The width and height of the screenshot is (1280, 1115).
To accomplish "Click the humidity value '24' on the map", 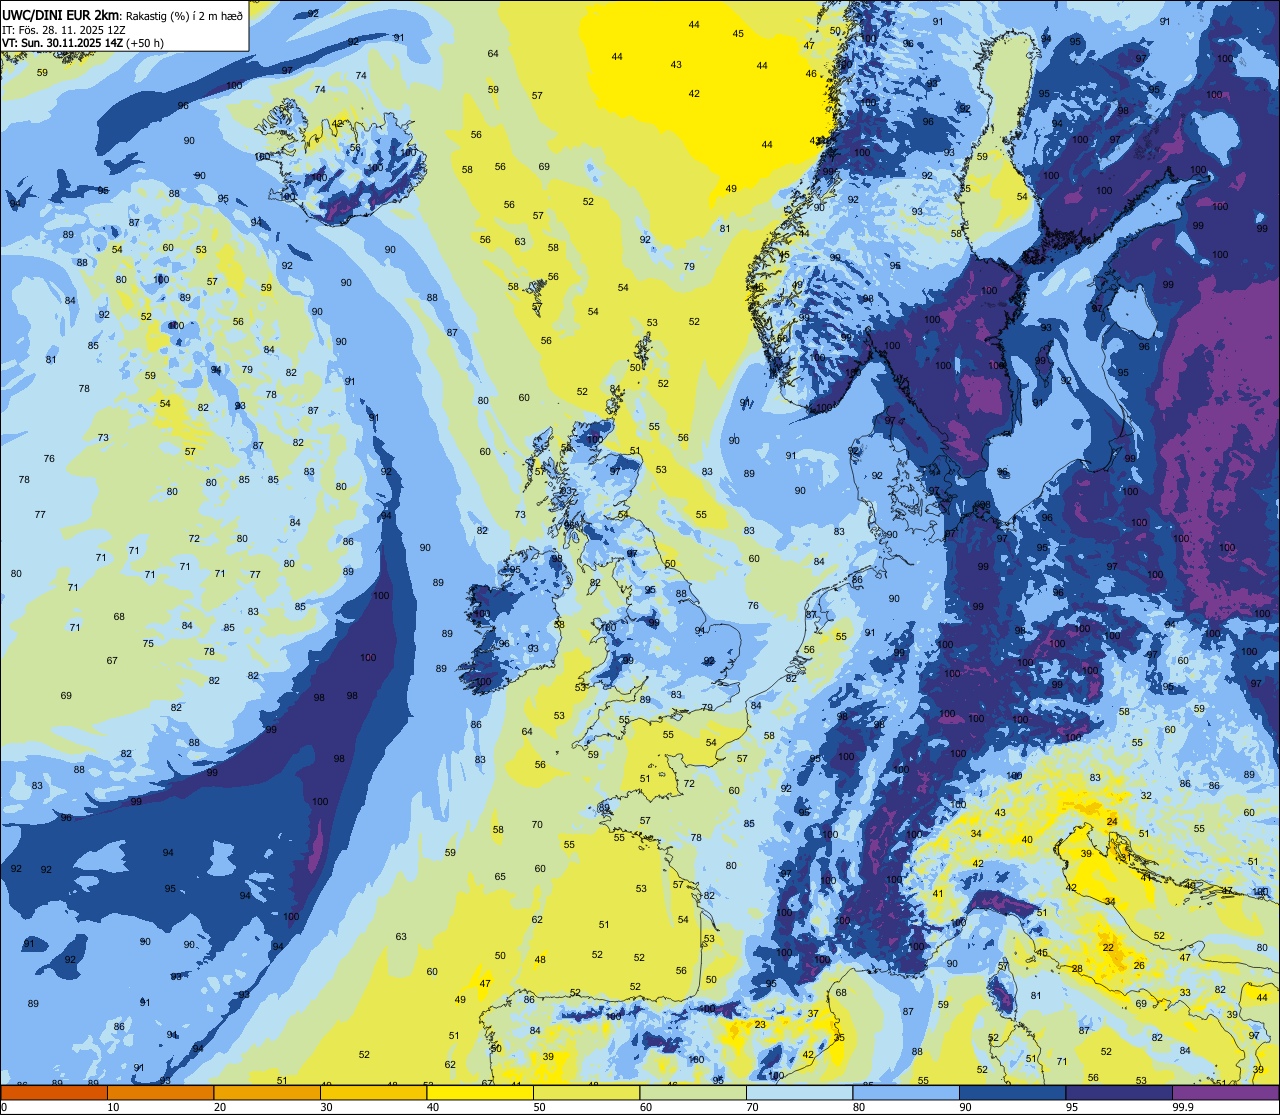I will (x=1112, y=821).
